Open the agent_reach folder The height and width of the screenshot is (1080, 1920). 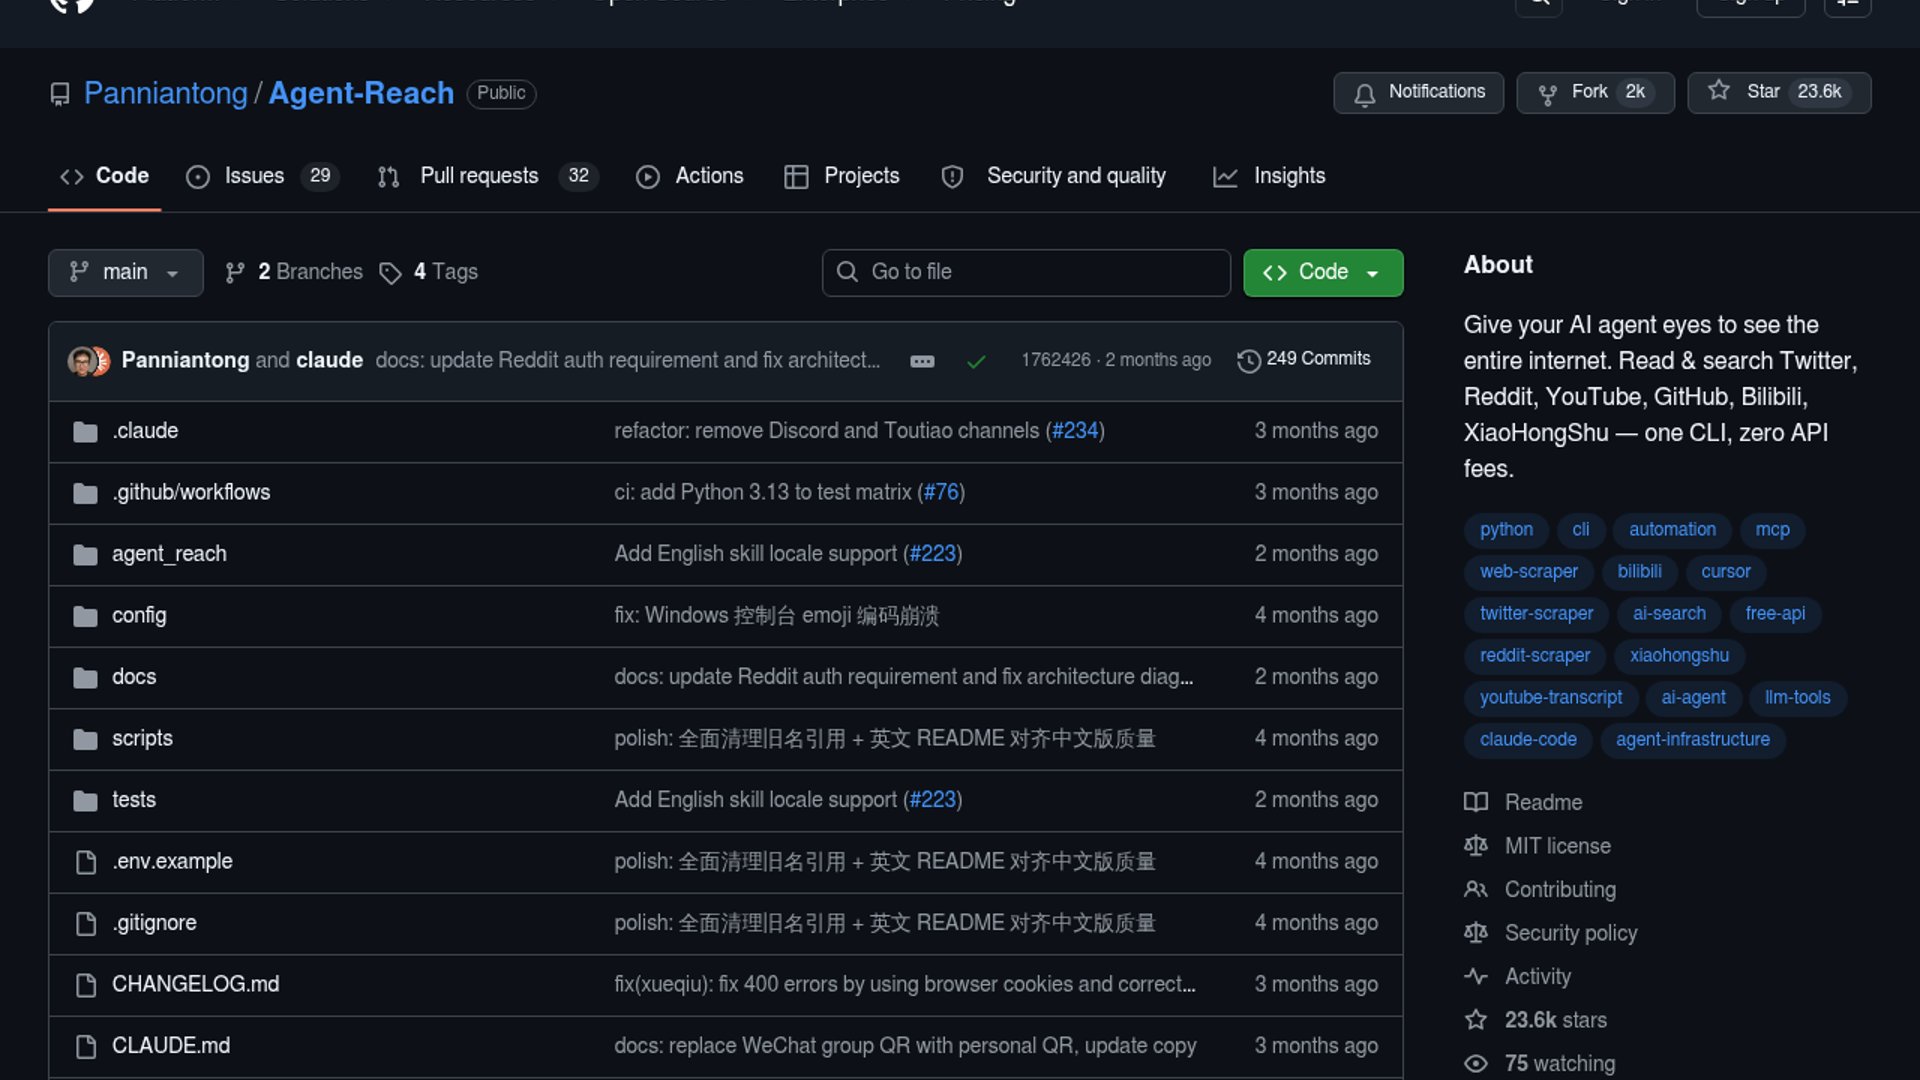coord(169,554)
